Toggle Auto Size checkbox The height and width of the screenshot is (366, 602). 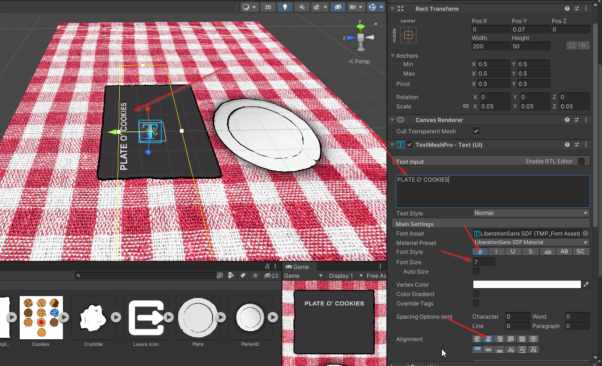click(x=476, y=272)
